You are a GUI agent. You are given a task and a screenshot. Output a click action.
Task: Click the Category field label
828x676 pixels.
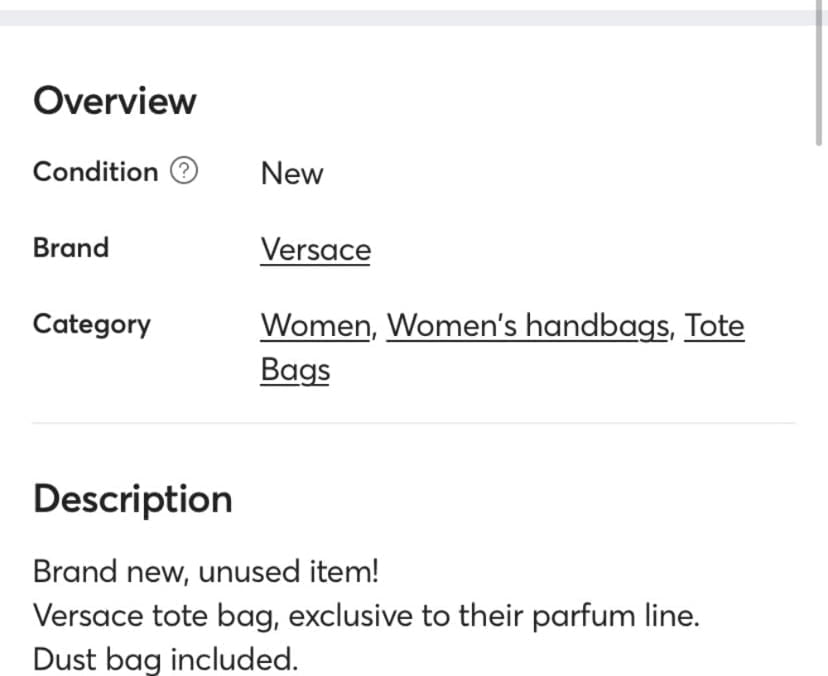[92, 324]
